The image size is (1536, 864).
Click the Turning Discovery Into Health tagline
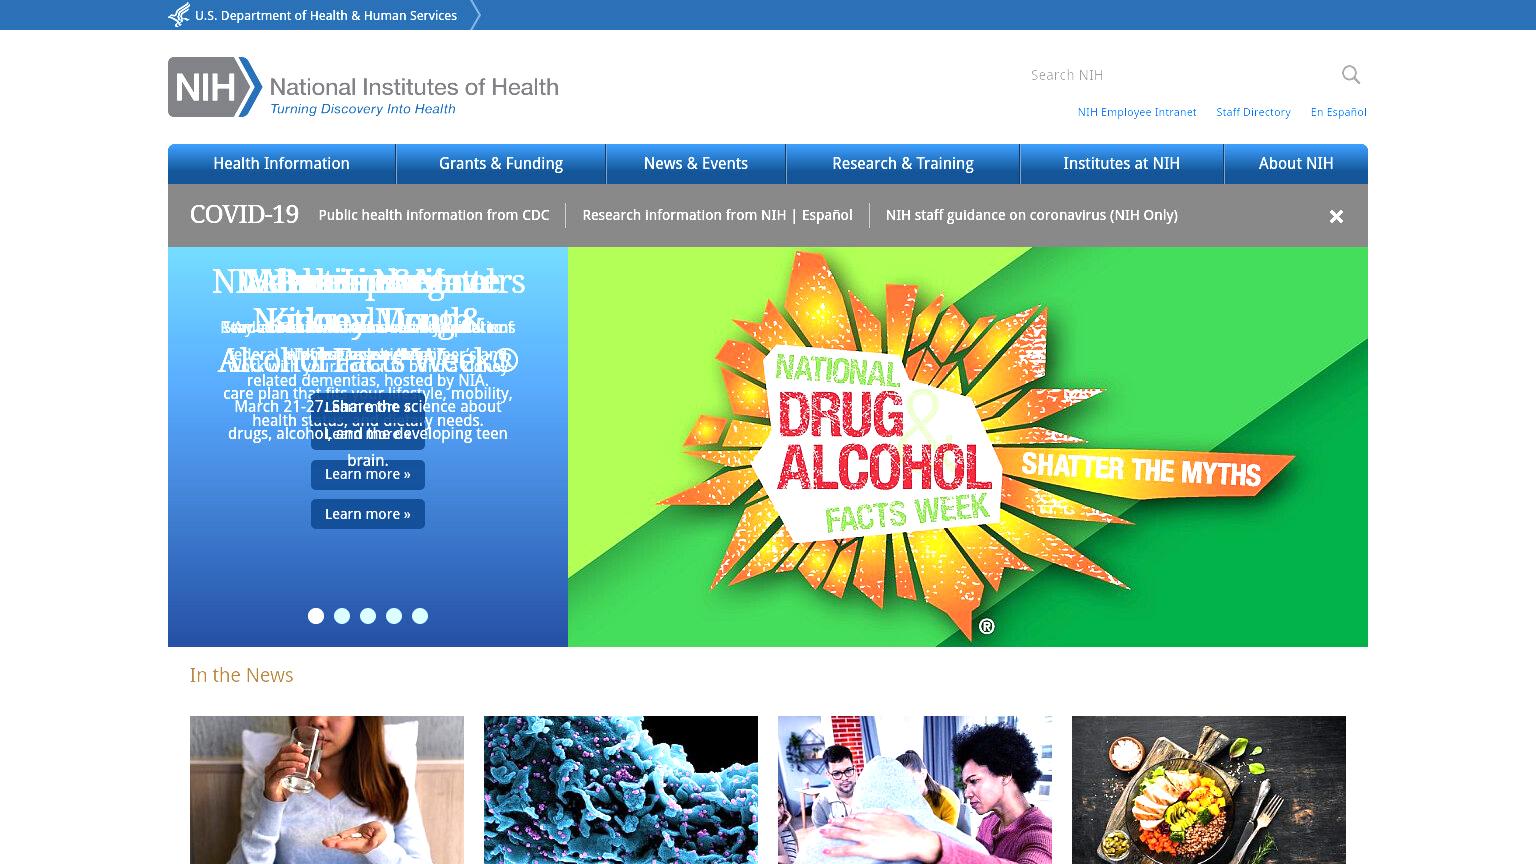[x=363, y=109]
